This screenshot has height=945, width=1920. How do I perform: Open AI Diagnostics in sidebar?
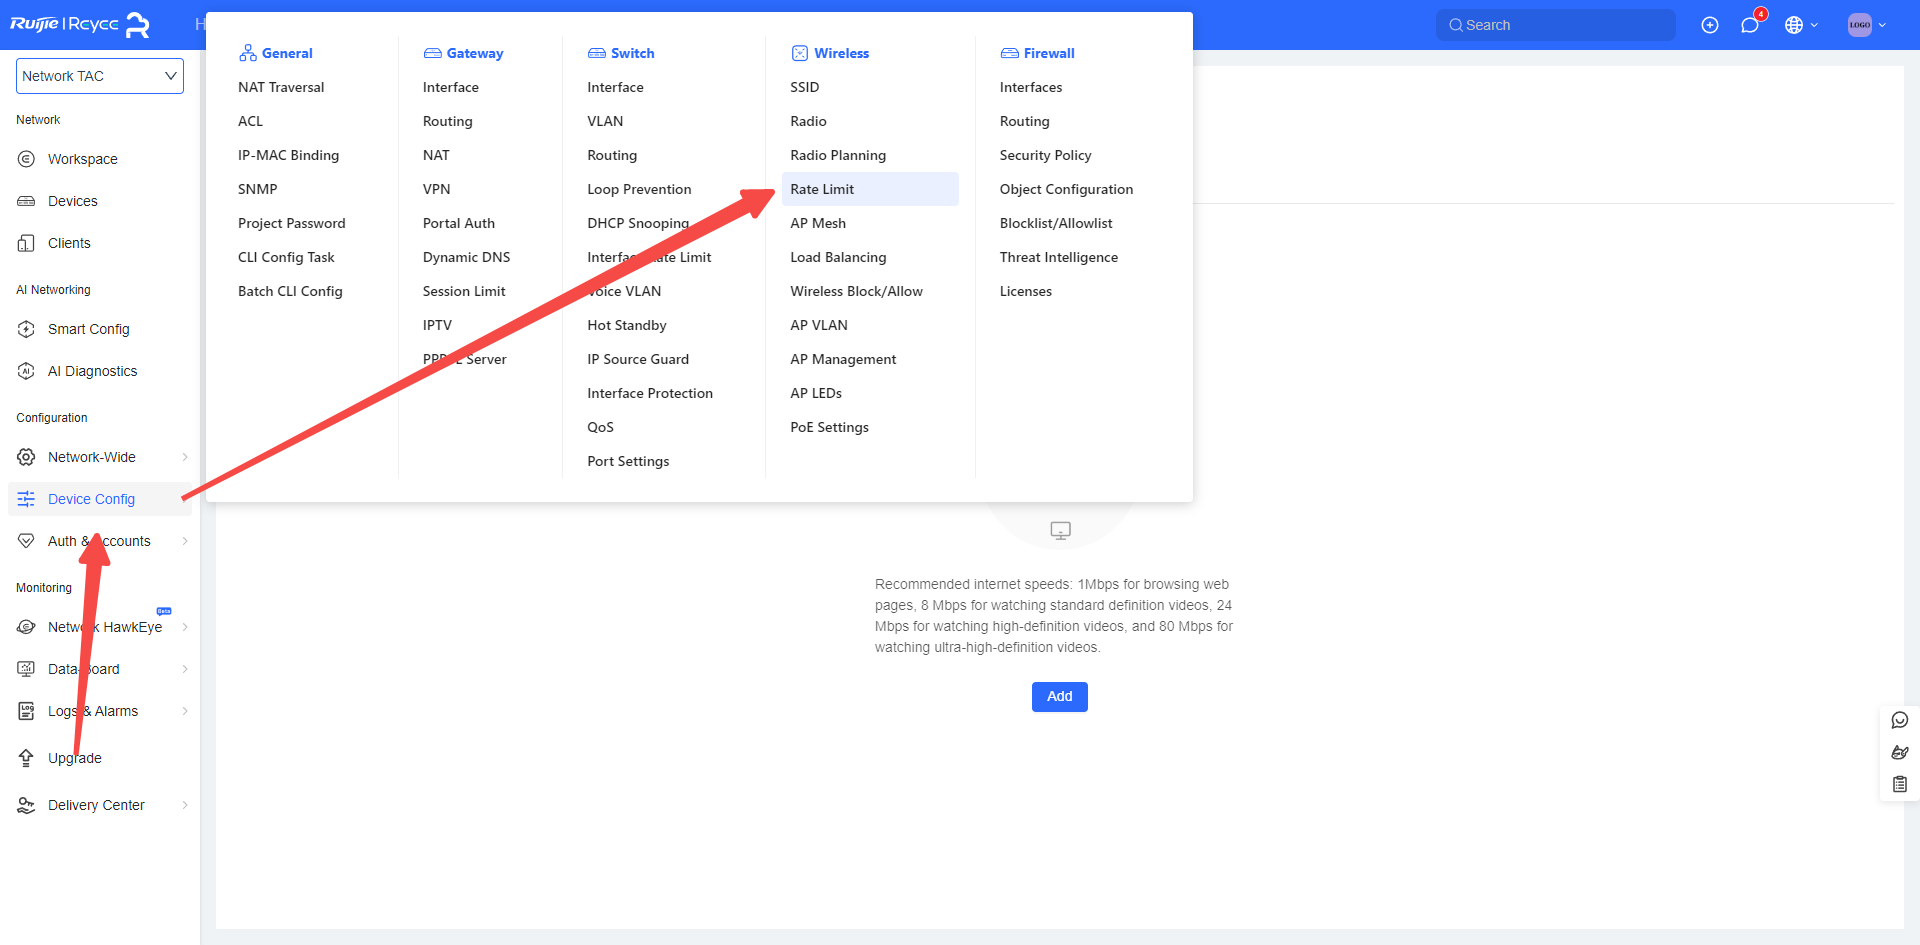click(x=92, y=371)
